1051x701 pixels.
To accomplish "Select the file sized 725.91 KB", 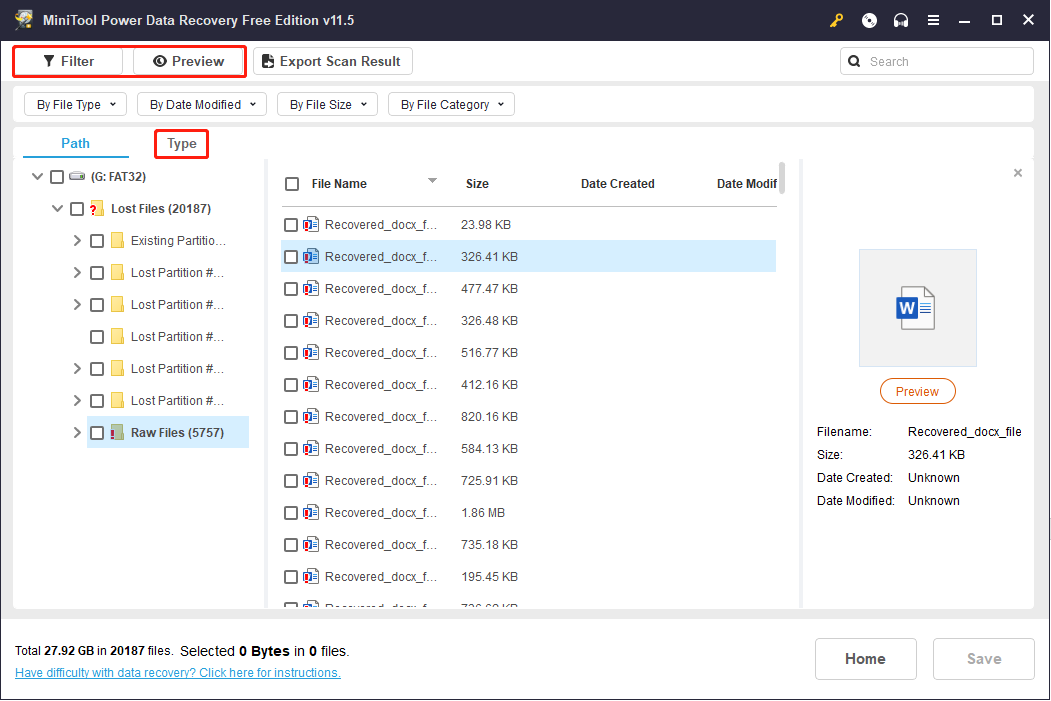I will coord(528,481).
